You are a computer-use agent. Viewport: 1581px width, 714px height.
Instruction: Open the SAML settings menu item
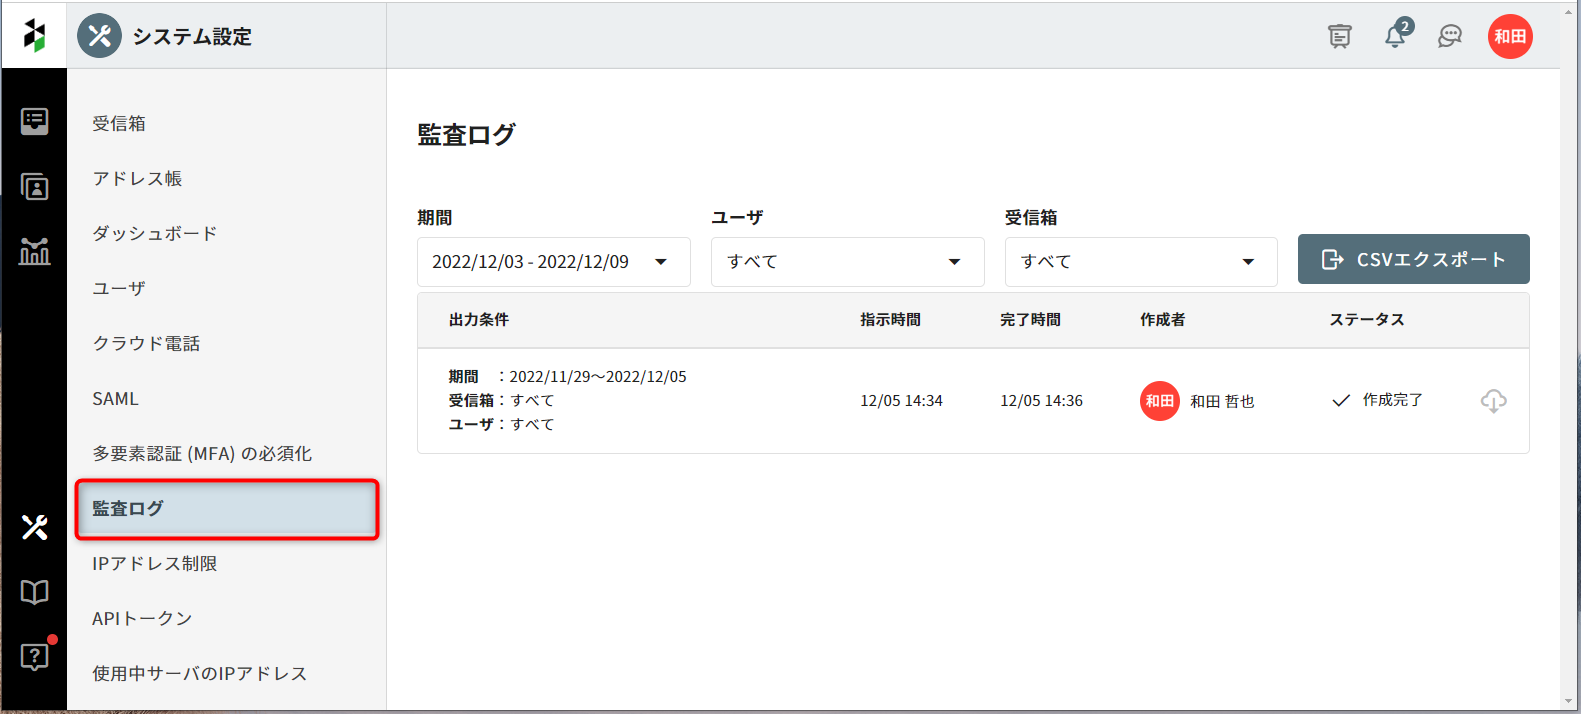[116, 399]
